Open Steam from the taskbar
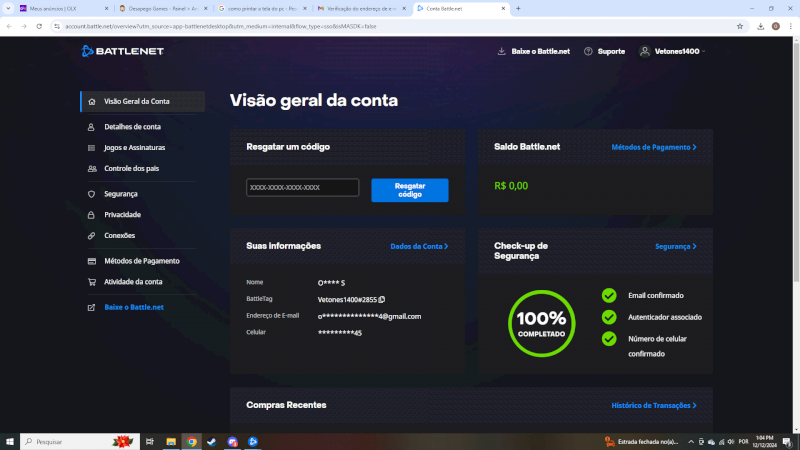 pyautogui.click(x=212, y=442)
